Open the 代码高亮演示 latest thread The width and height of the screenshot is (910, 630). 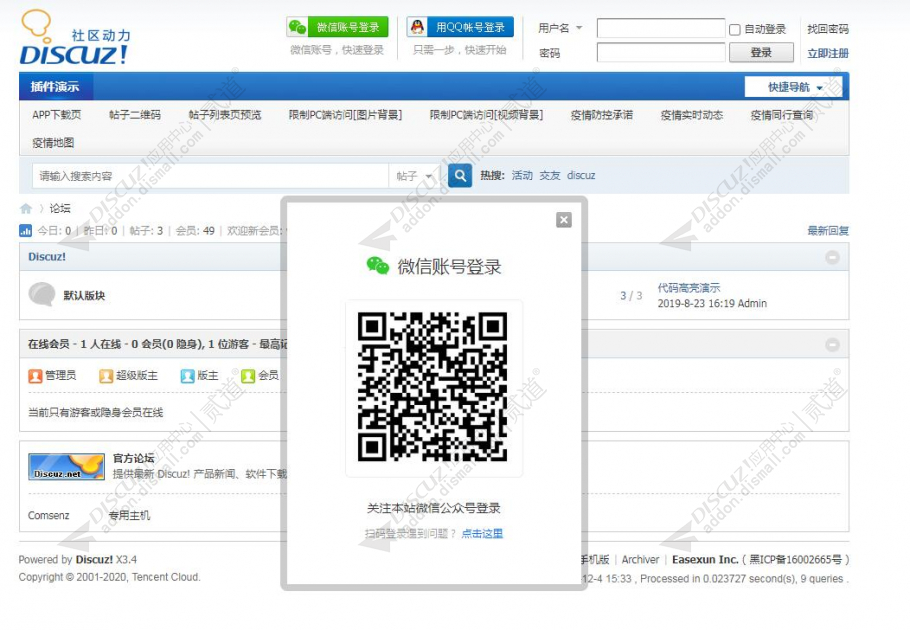(x=689, y=288)
